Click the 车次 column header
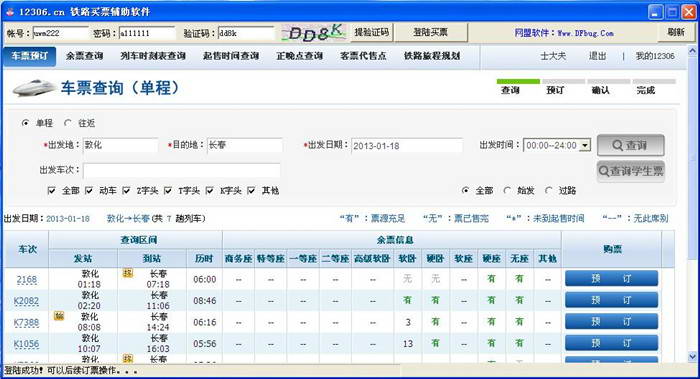Viewport: 700px width, 379px height. click(x=27, y=249)
